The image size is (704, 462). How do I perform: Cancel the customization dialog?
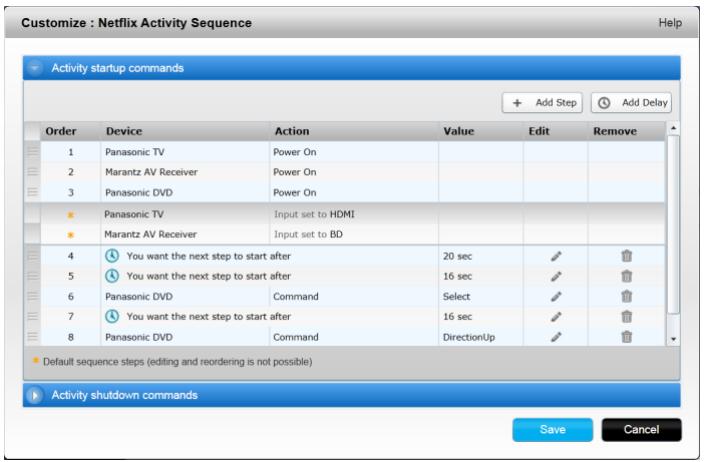(642, 430)
